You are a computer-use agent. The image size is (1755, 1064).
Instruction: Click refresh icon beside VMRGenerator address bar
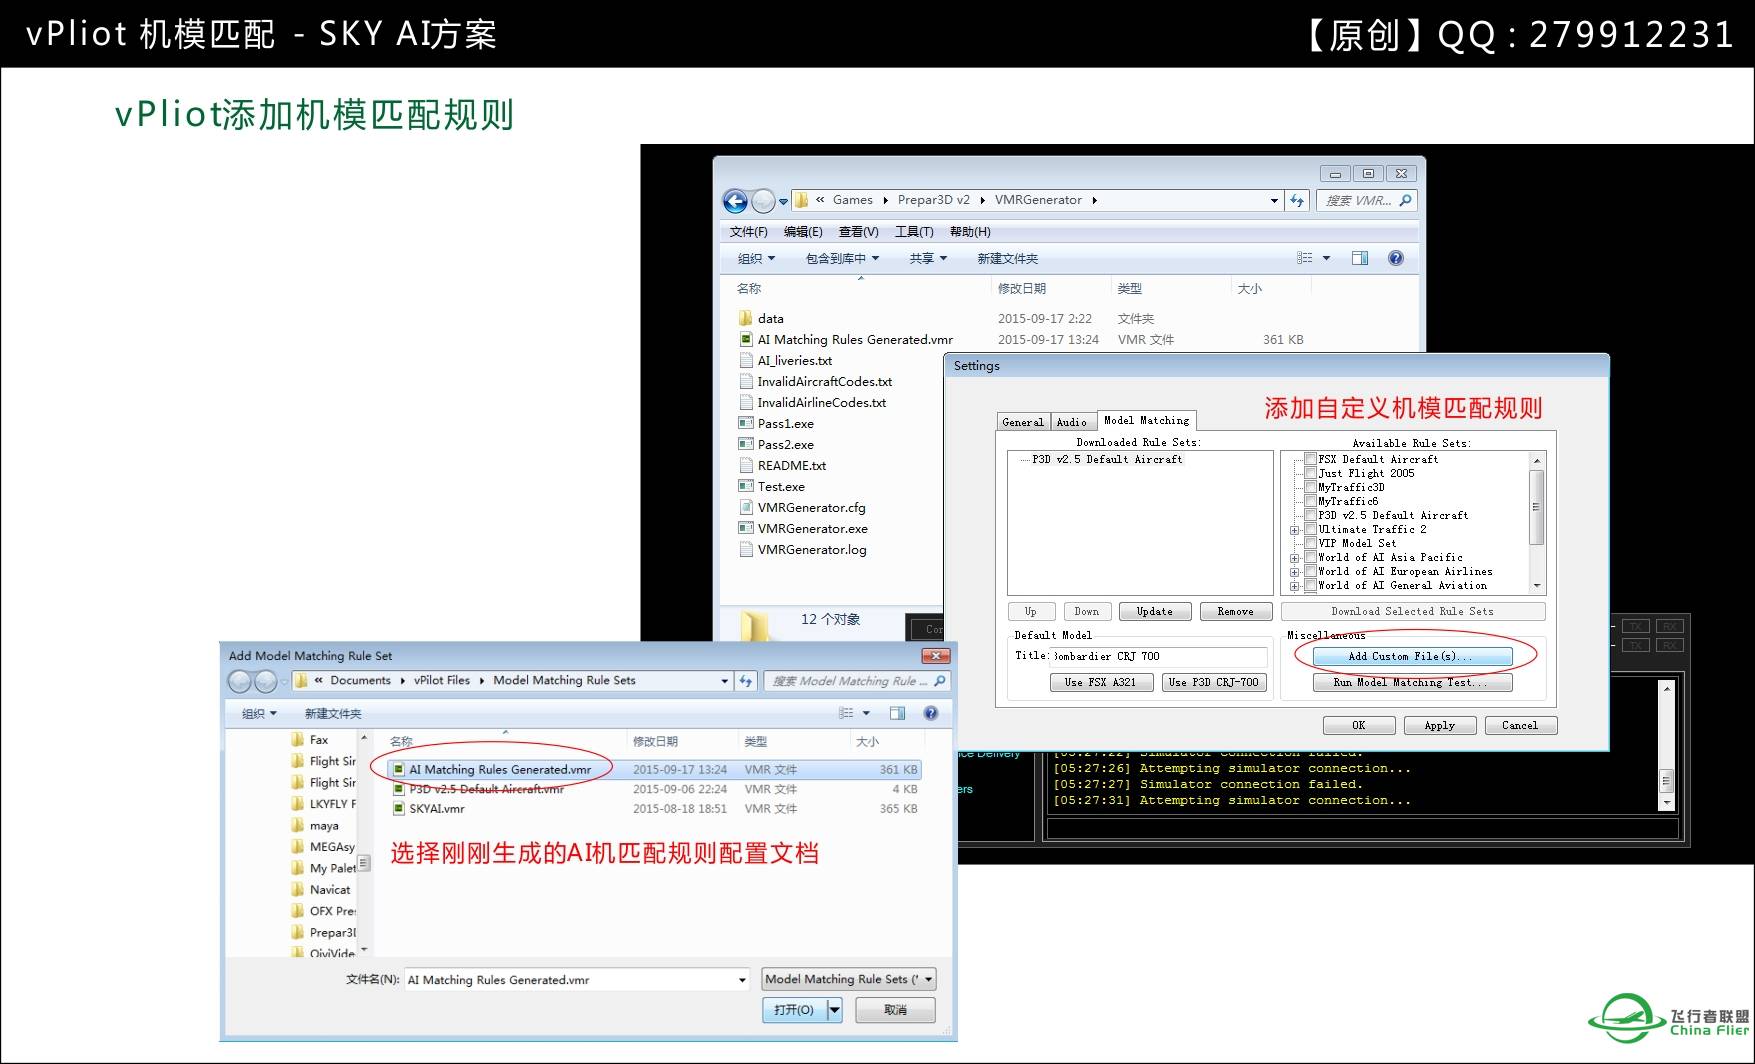[1297, 200]
